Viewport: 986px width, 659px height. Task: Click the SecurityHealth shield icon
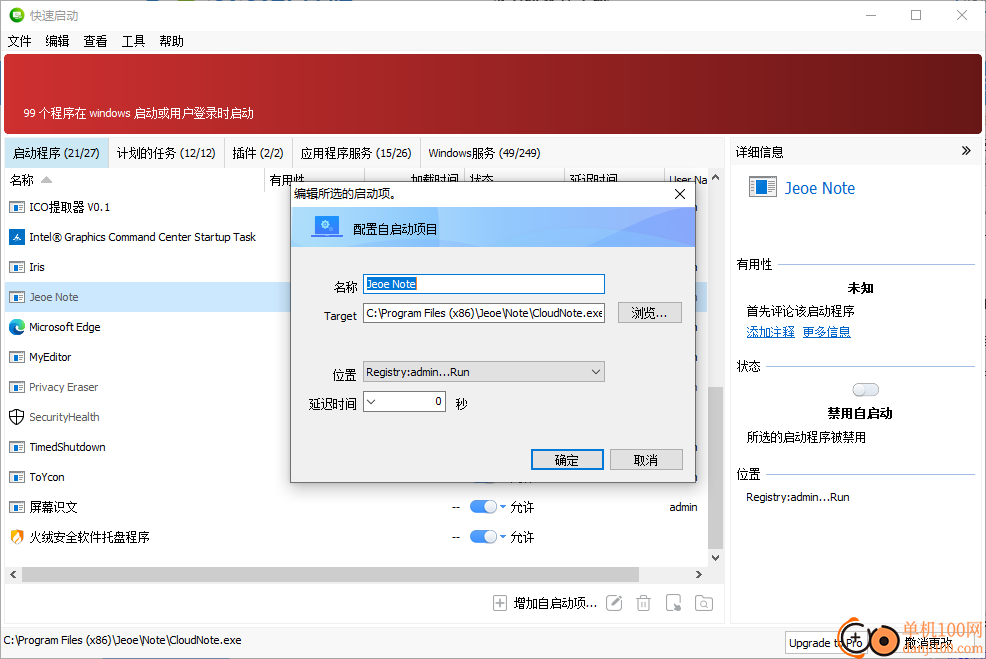coord(17,417)
